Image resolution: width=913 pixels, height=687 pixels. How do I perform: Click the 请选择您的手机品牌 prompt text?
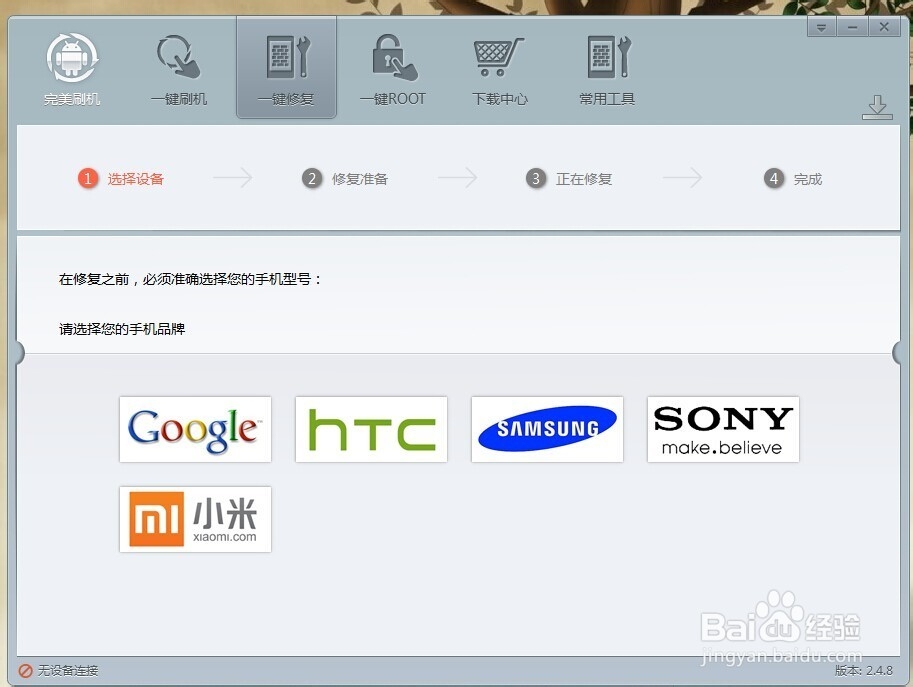point(122,329)
